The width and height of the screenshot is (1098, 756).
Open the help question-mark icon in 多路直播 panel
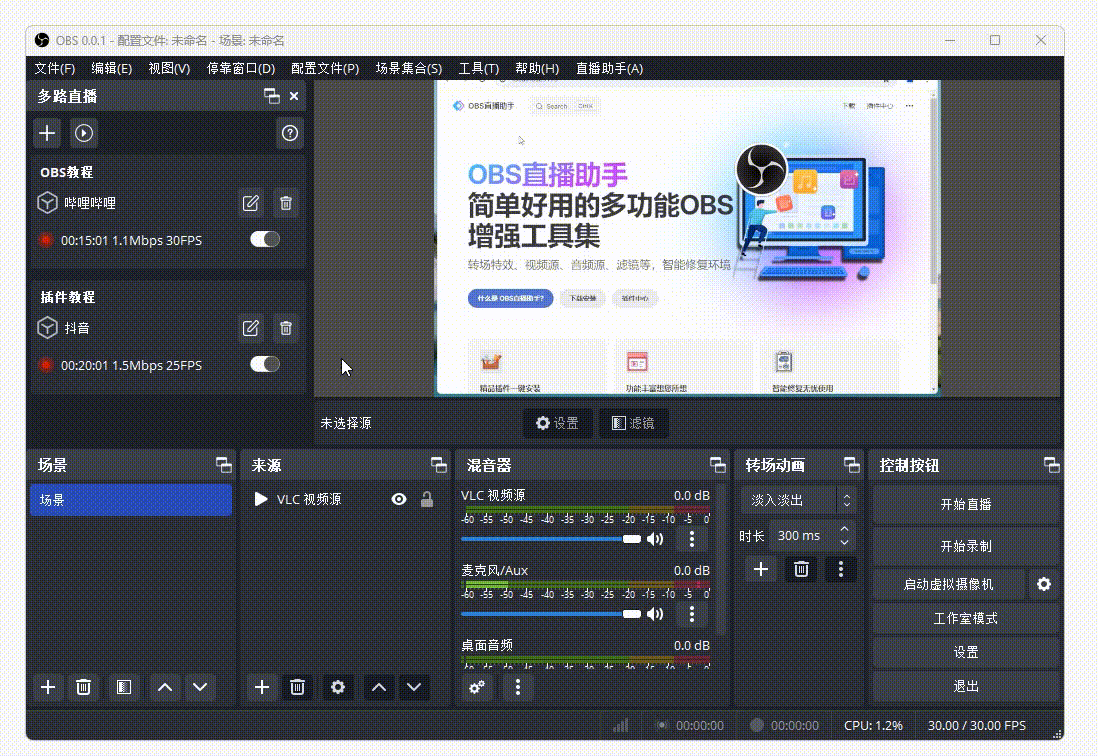(289, 133)
